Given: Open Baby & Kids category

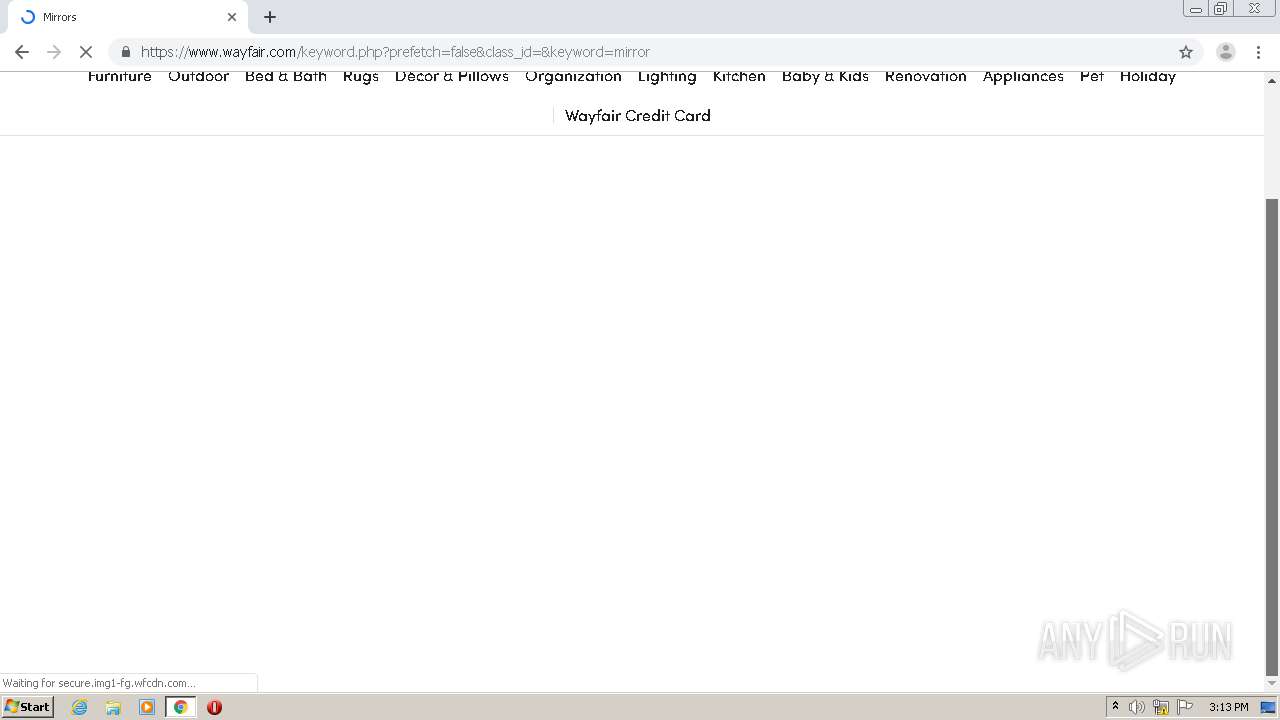Looking at the screenshot, I should (825, 77).
